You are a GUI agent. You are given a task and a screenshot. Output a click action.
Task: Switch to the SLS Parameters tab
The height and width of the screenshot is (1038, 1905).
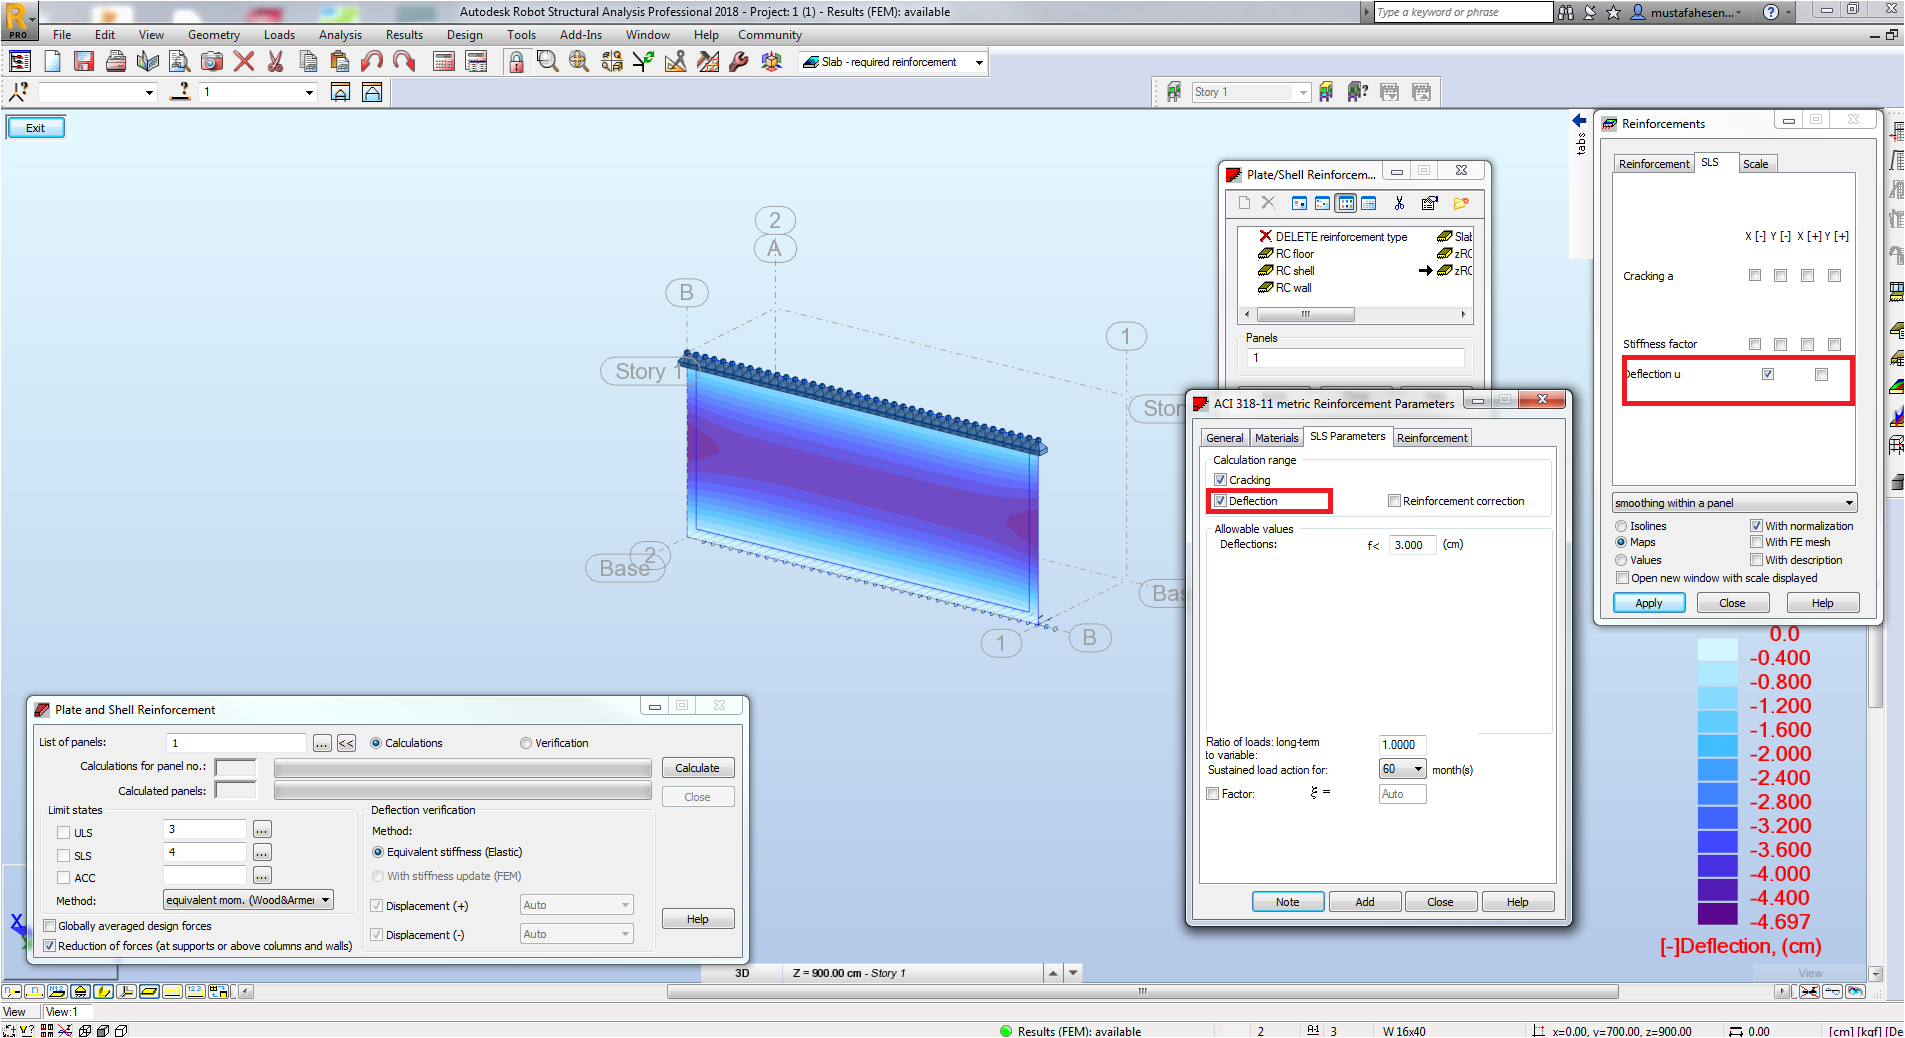(x=1347, y=437)
